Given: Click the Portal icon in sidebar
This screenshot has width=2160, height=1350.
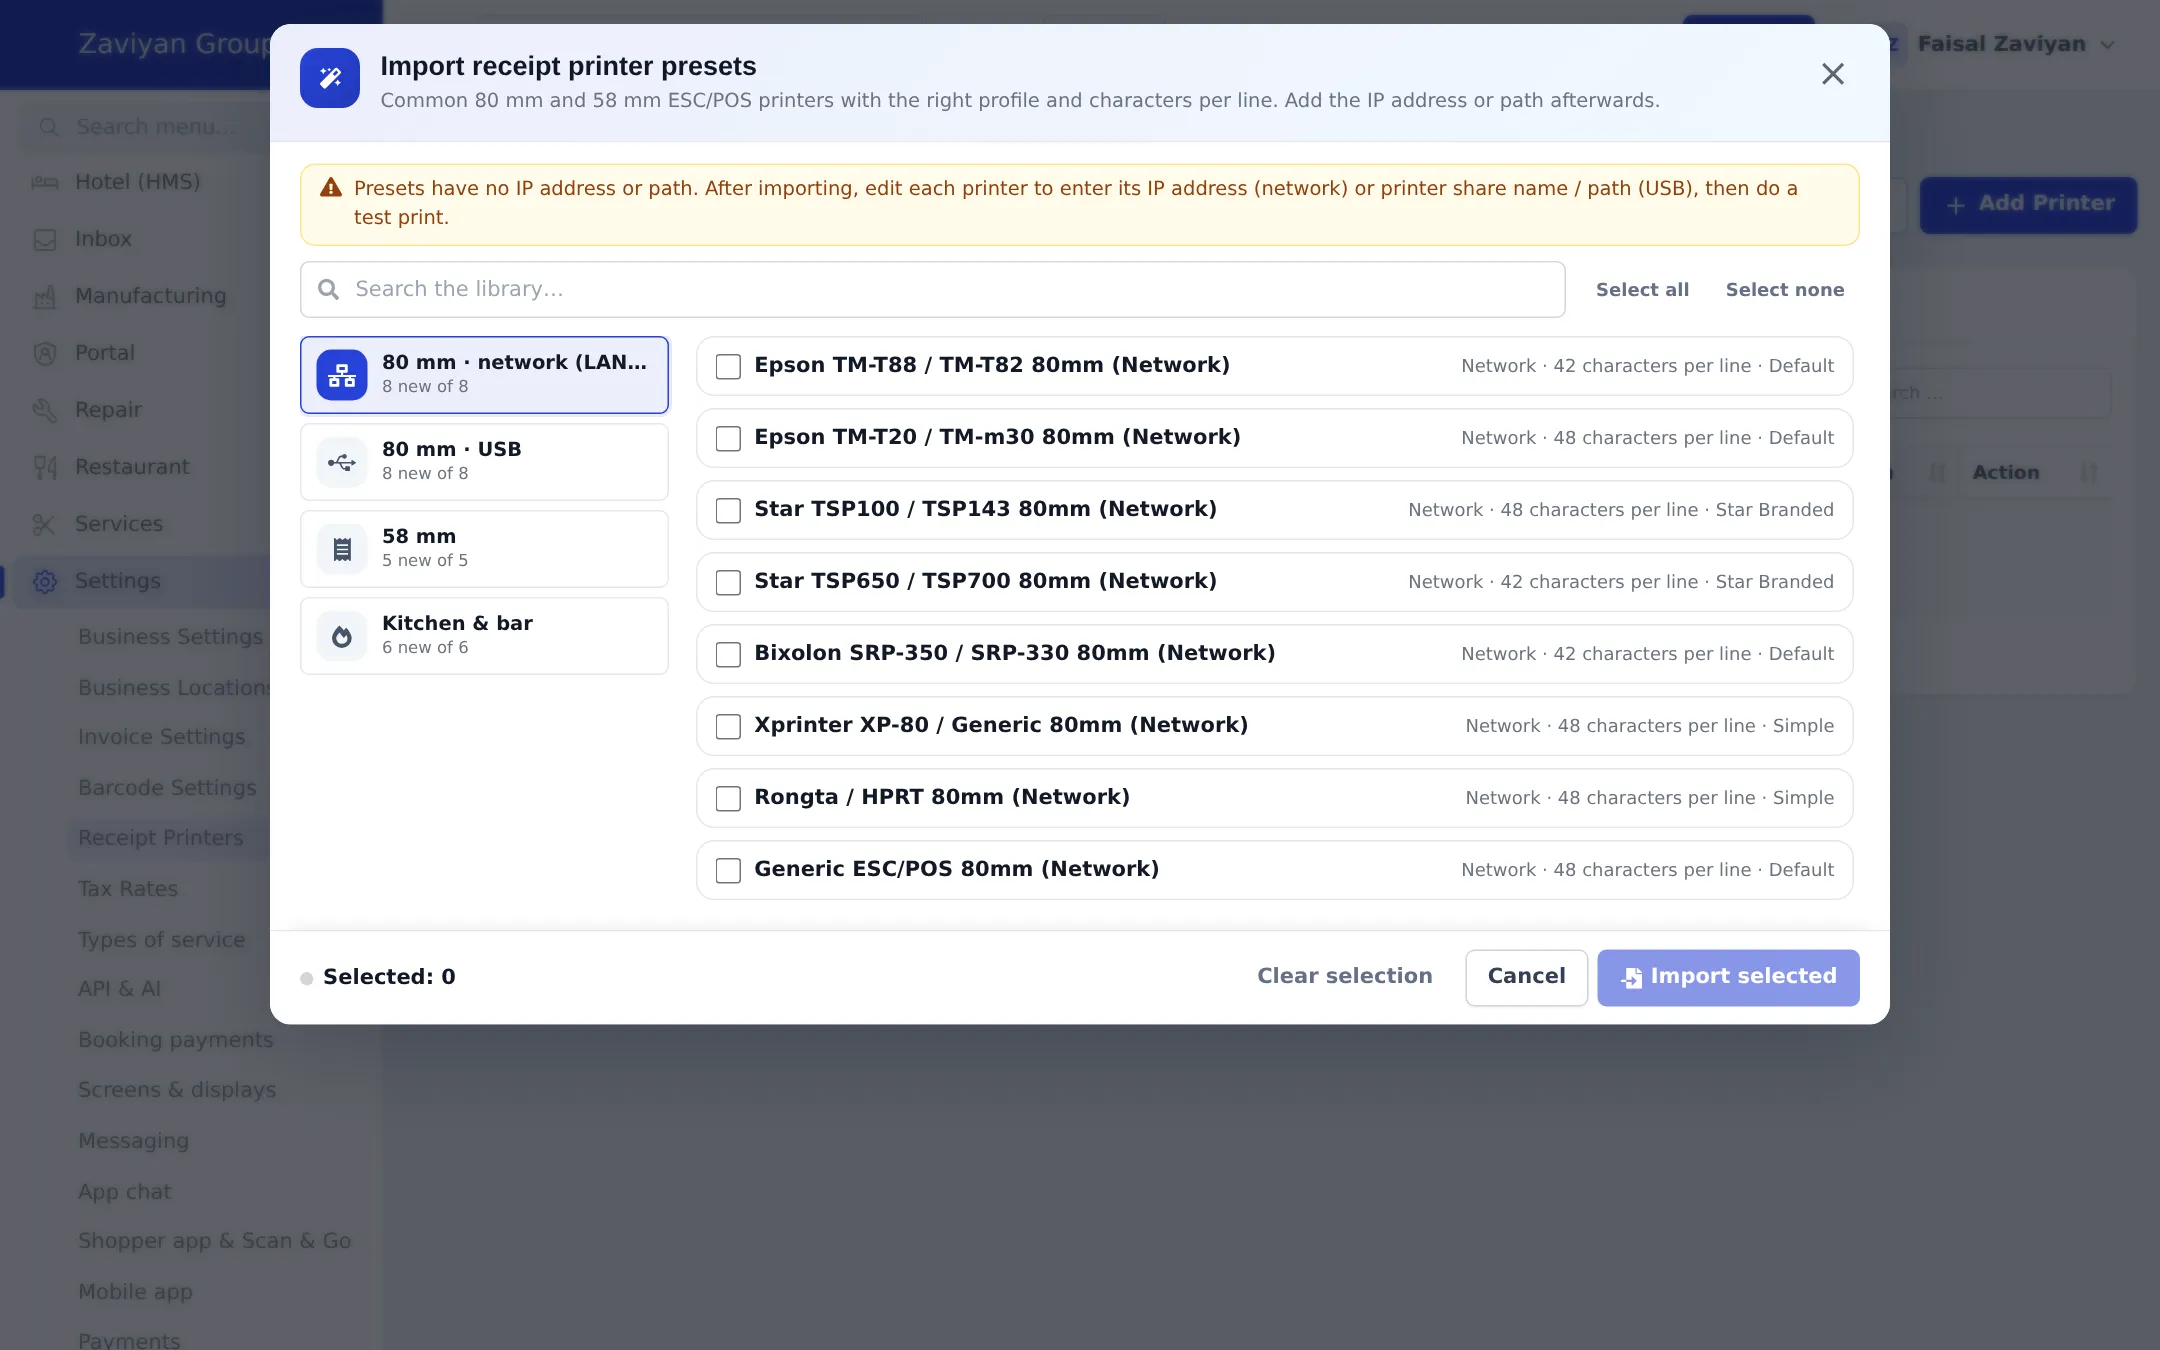Looking at the screenshot, I should tap(45, 353).
